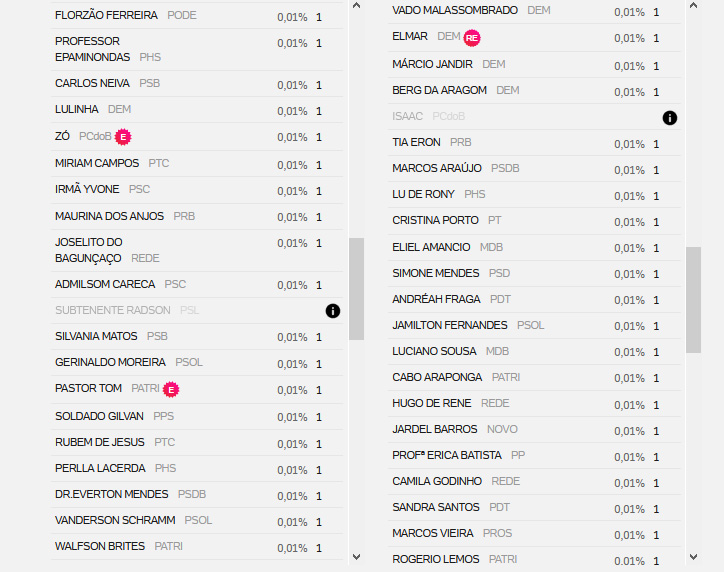The height and width of the screenshot is (572, 724).
Task: Click the info icon beside SUBTENENTE RADSON
Action: click(332, 311)
